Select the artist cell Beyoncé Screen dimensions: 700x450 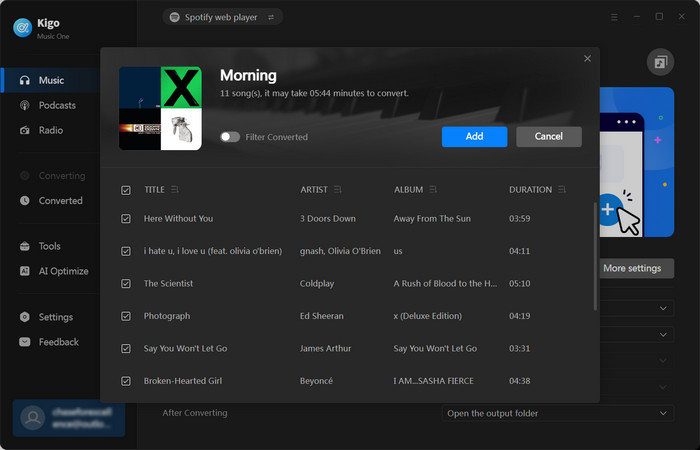coord(316,381)
